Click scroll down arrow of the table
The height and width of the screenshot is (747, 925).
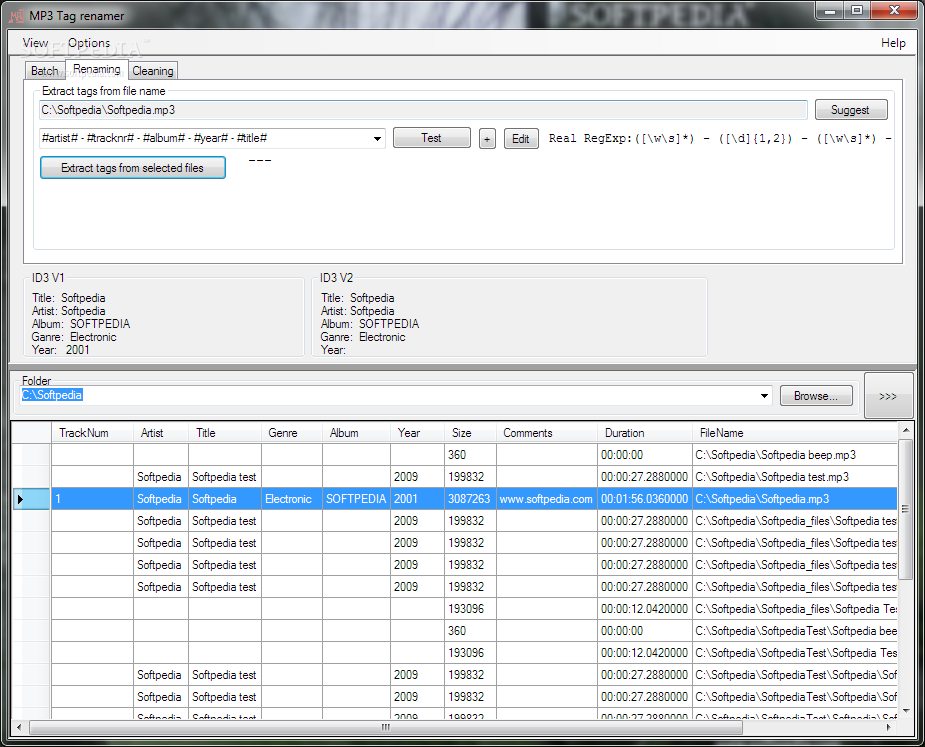pos(906,711)
